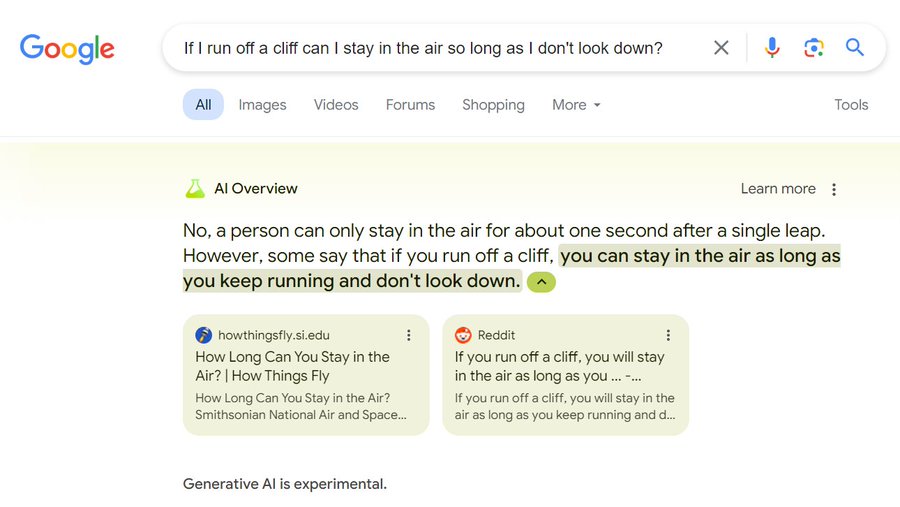
Task: Click the AI Overview flask icon
Action: [x=194, y=188]
